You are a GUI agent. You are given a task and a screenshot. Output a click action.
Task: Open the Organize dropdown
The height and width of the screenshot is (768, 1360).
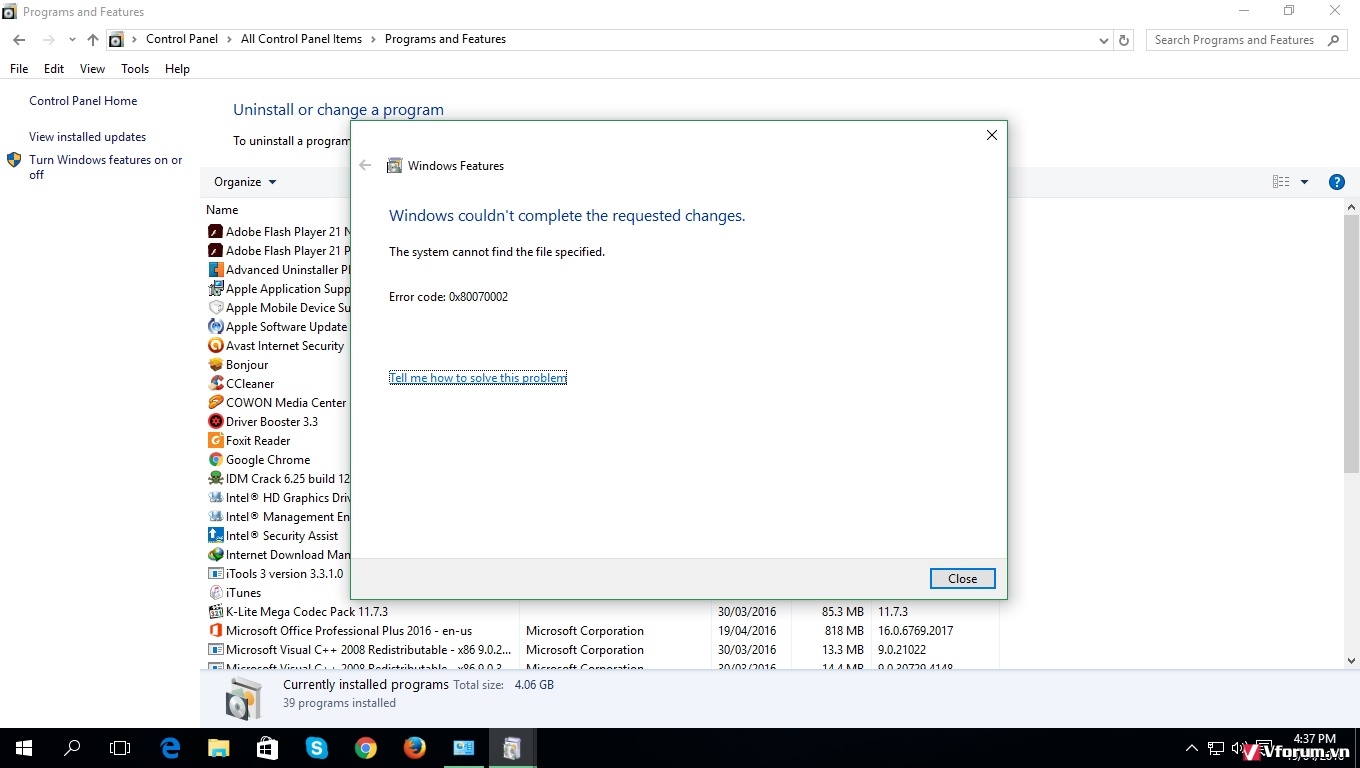245,182
